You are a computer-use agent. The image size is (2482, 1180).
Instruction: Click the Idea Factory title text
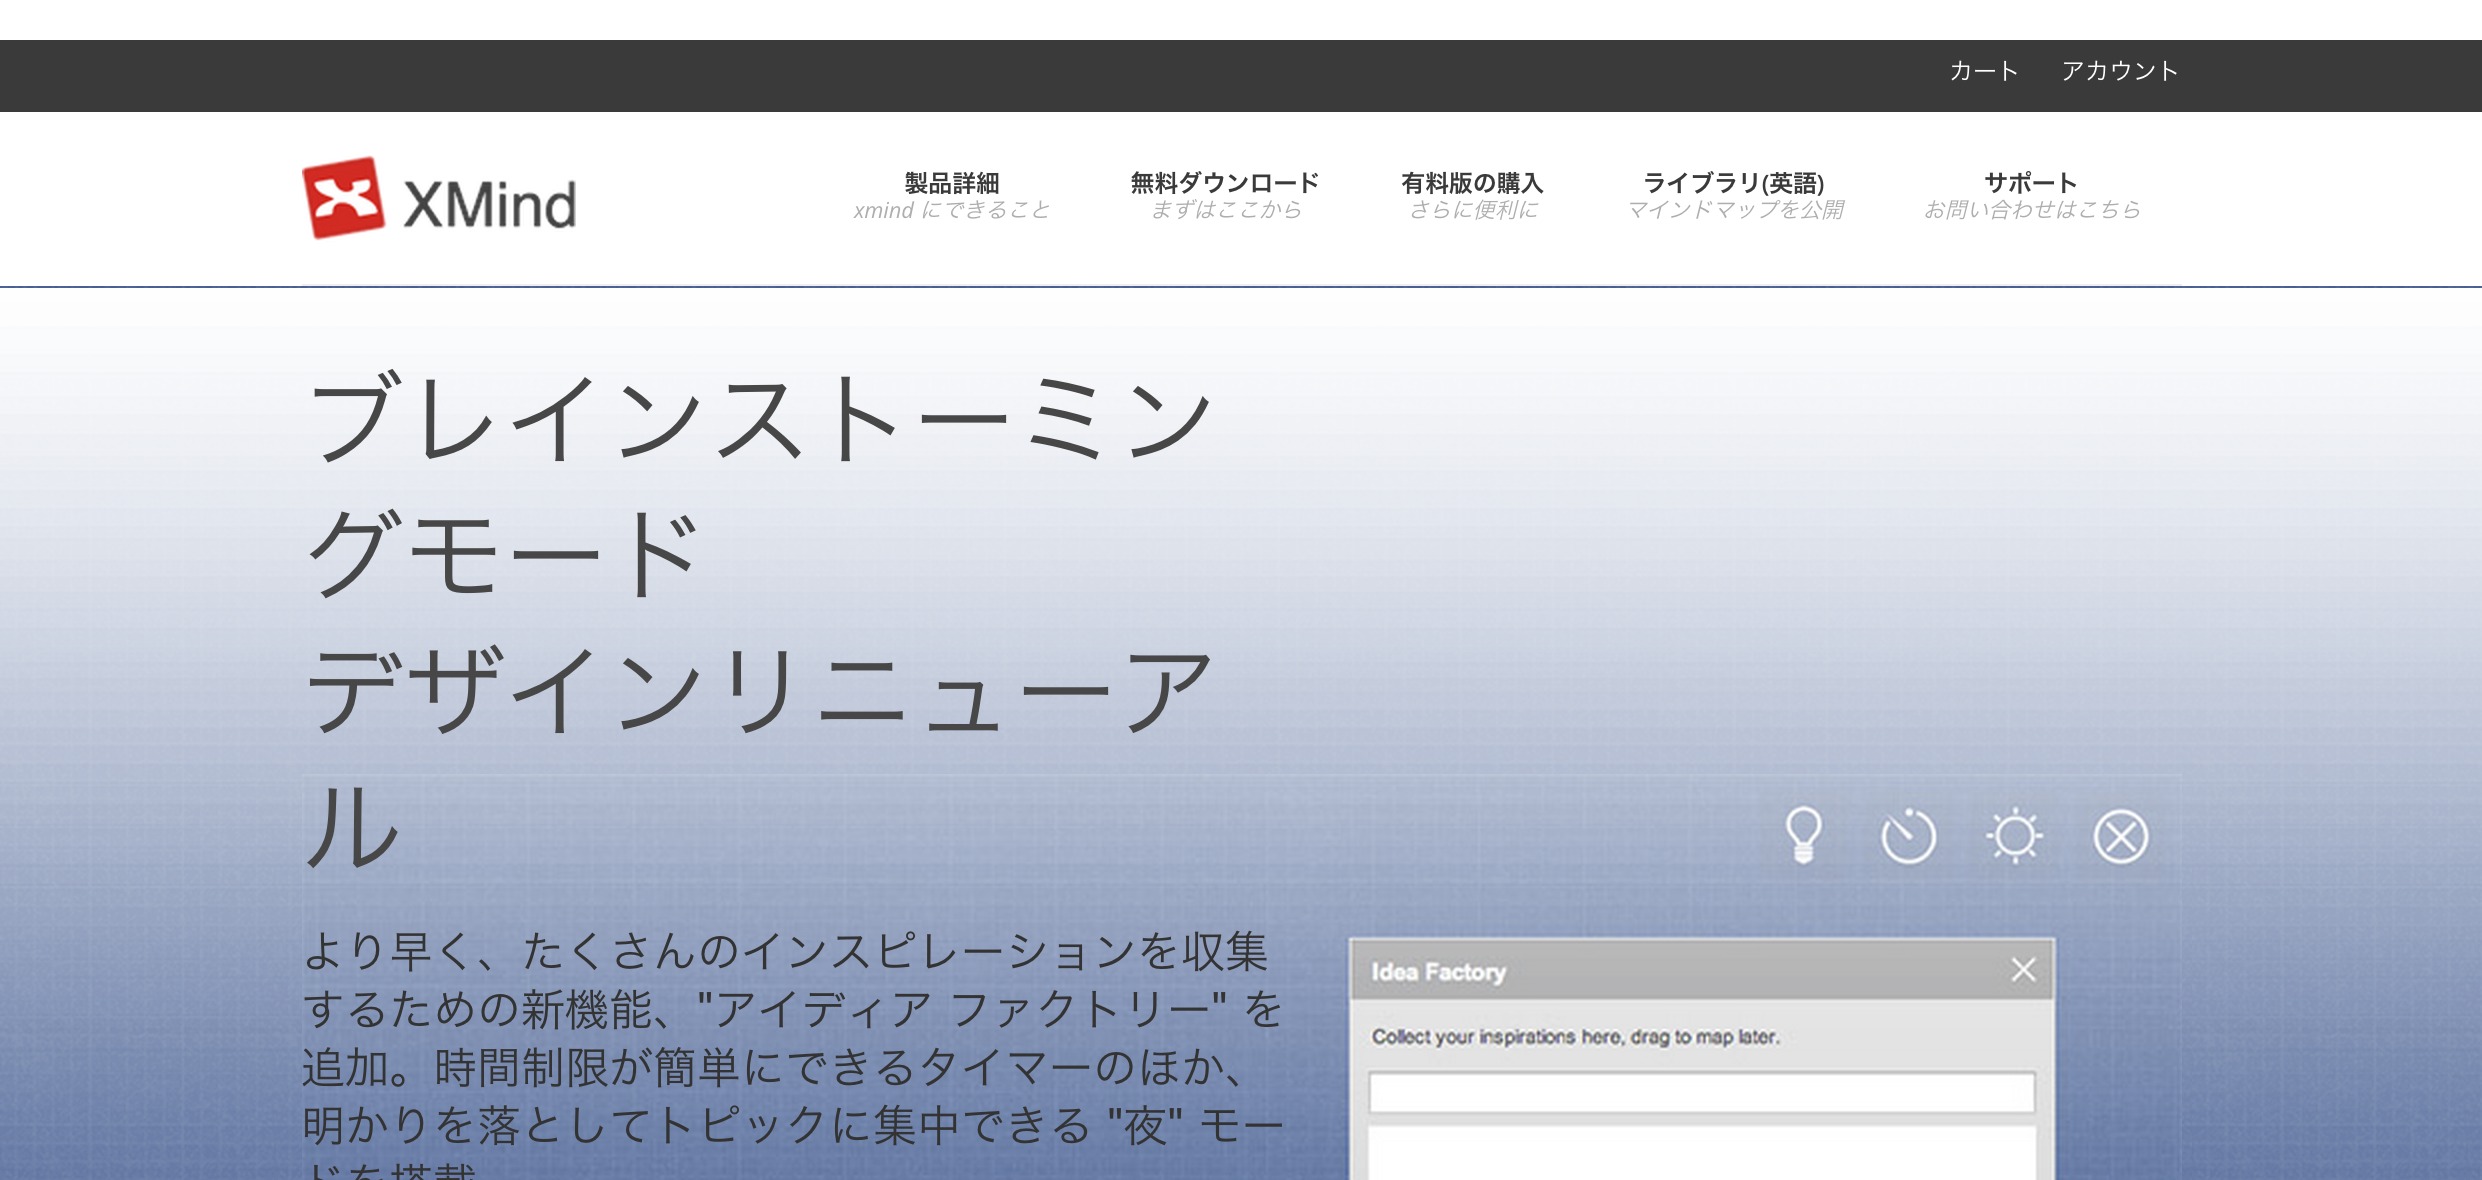(x=1438, y=972)
